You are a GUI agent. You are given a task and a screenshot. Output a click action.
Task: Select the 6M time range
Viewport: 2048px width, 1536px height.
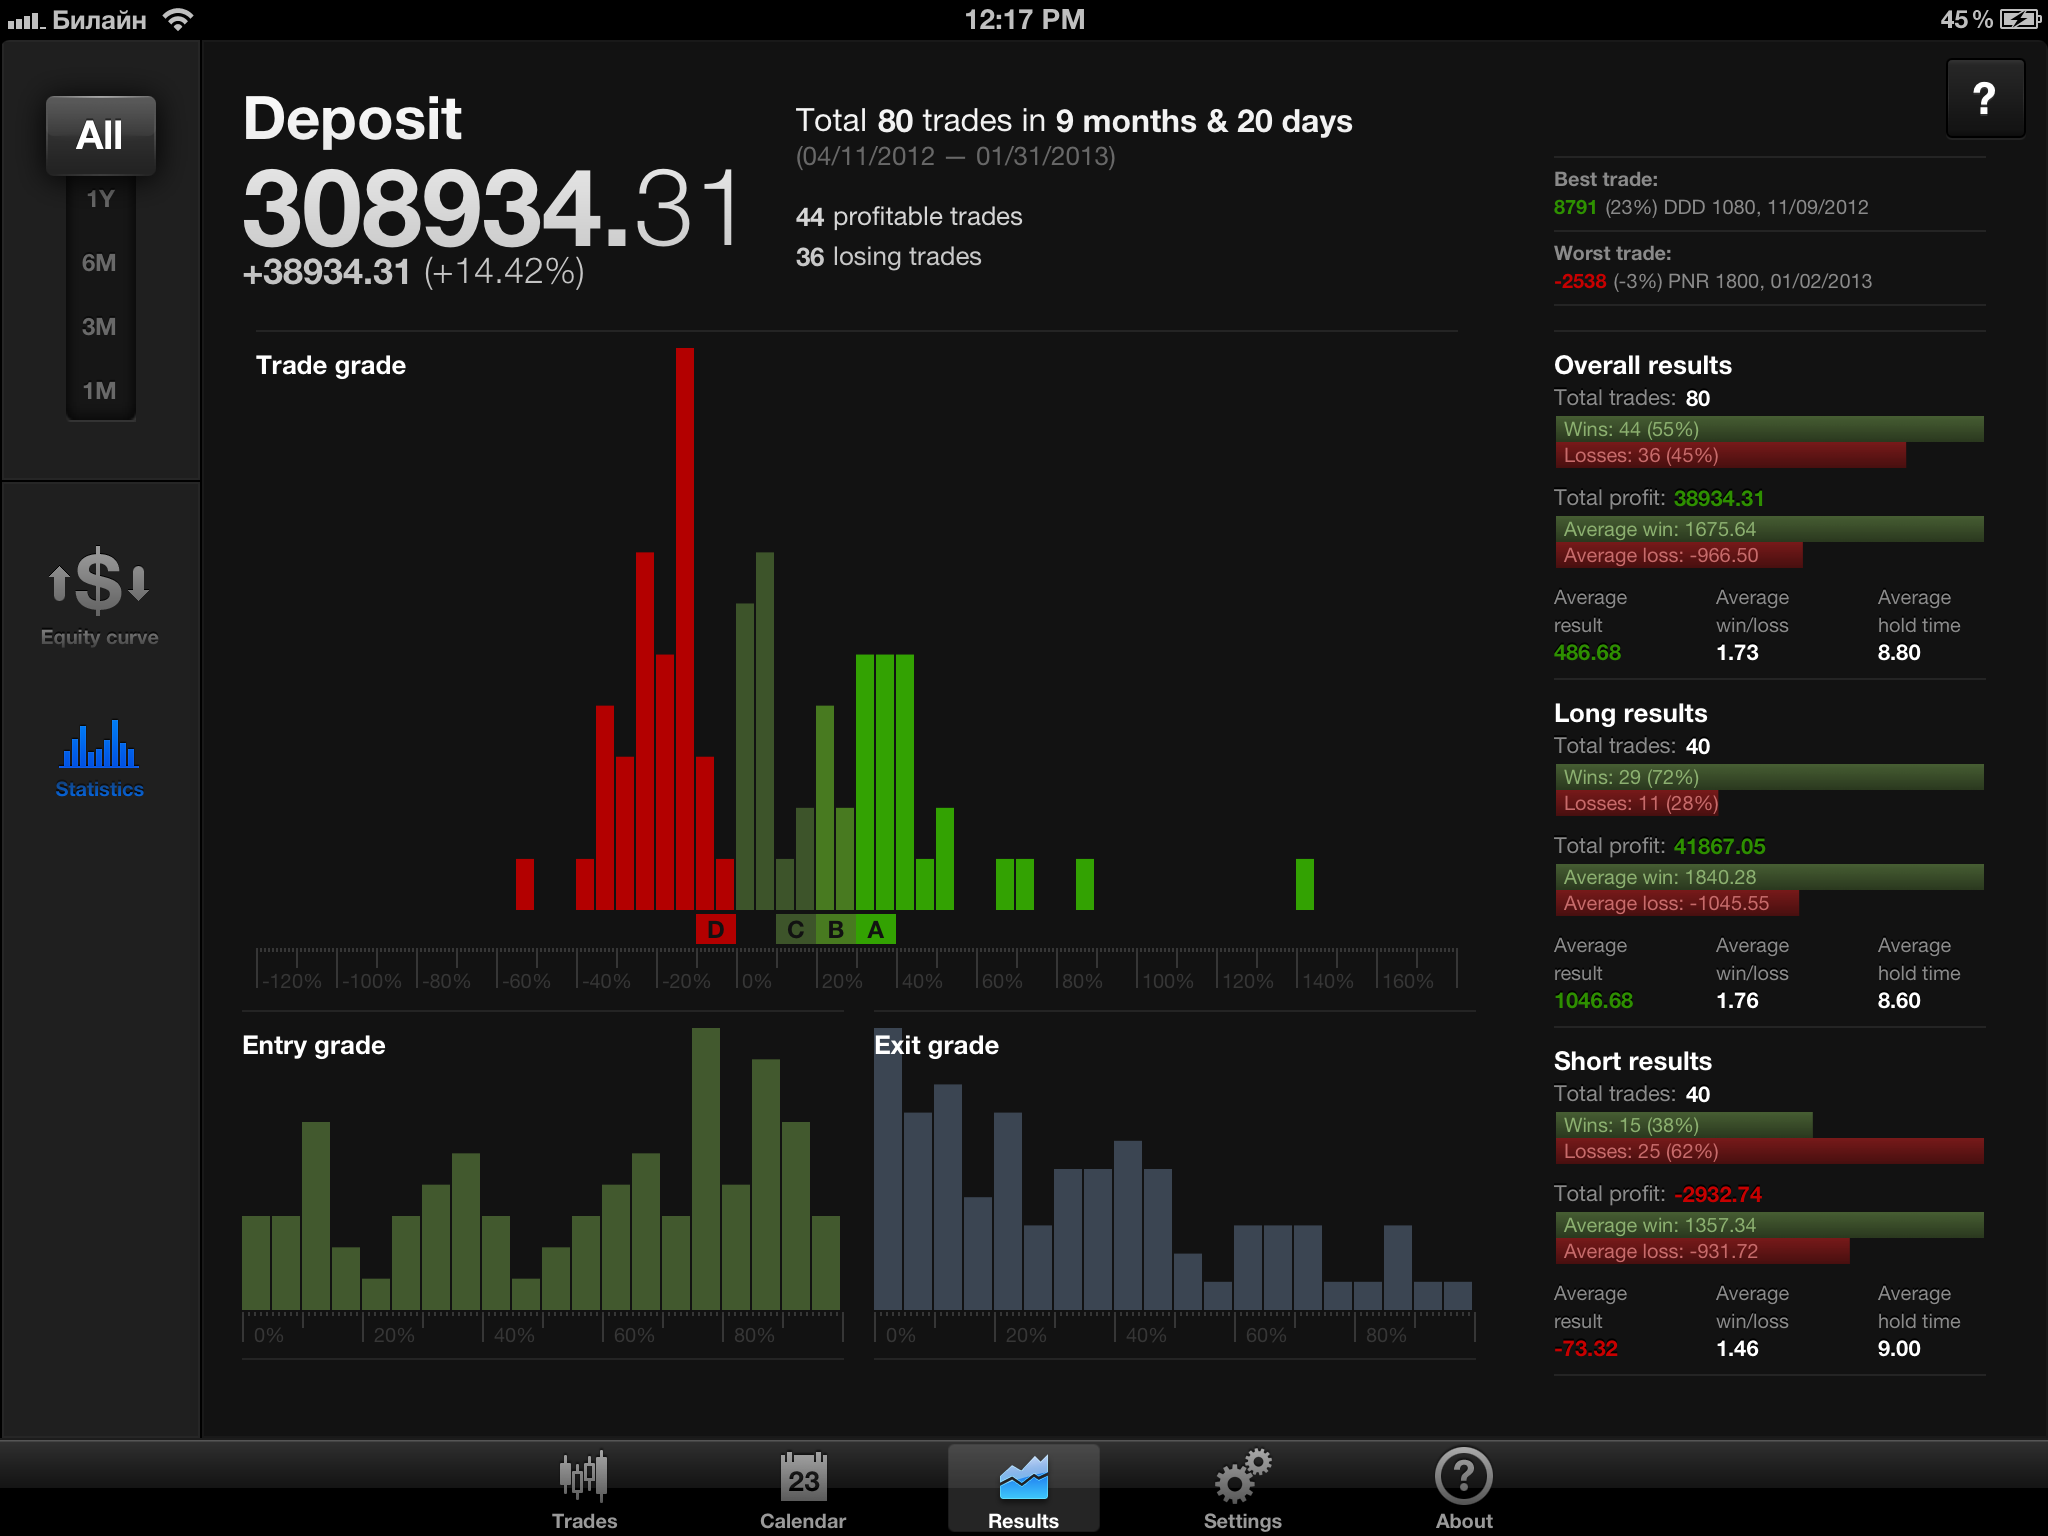(100, 263)
